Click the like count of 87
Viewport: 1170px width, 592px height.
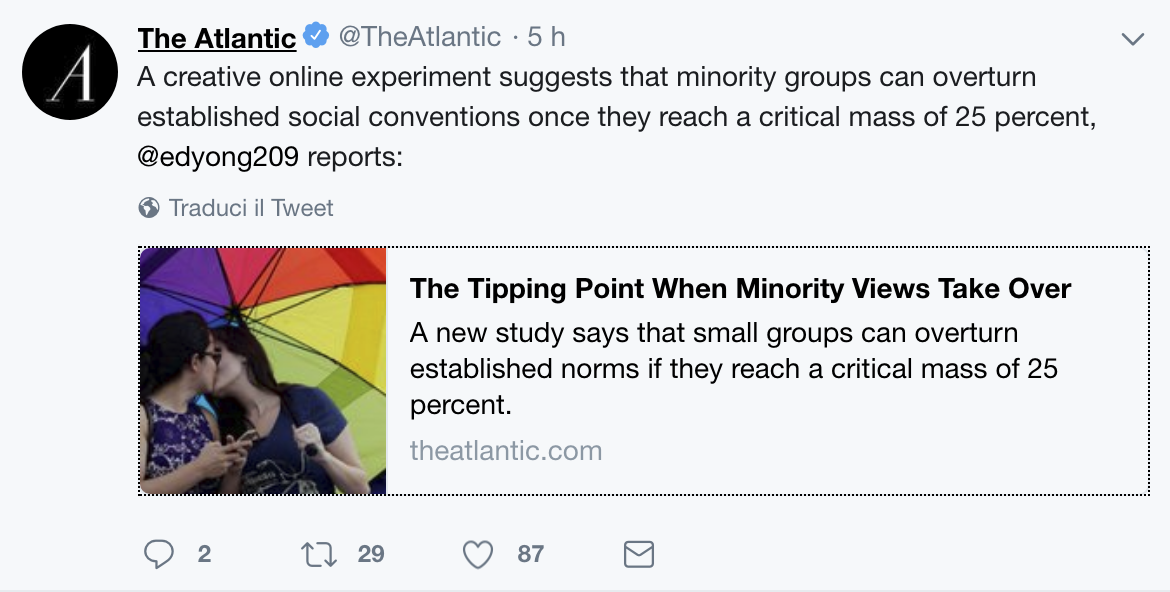point(530,554)
